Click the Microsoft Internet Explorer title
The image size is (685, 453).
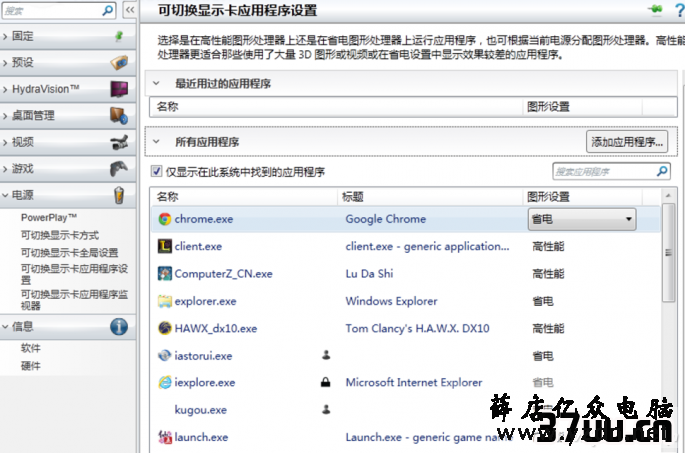414,383
